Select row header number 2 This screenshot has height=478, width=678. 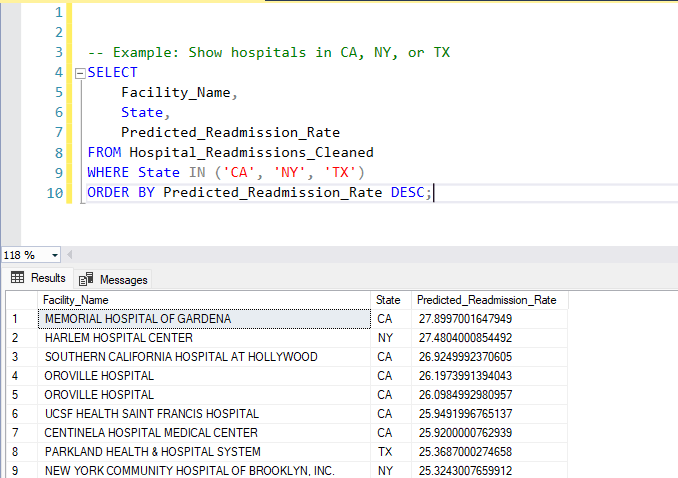point(22,338)
